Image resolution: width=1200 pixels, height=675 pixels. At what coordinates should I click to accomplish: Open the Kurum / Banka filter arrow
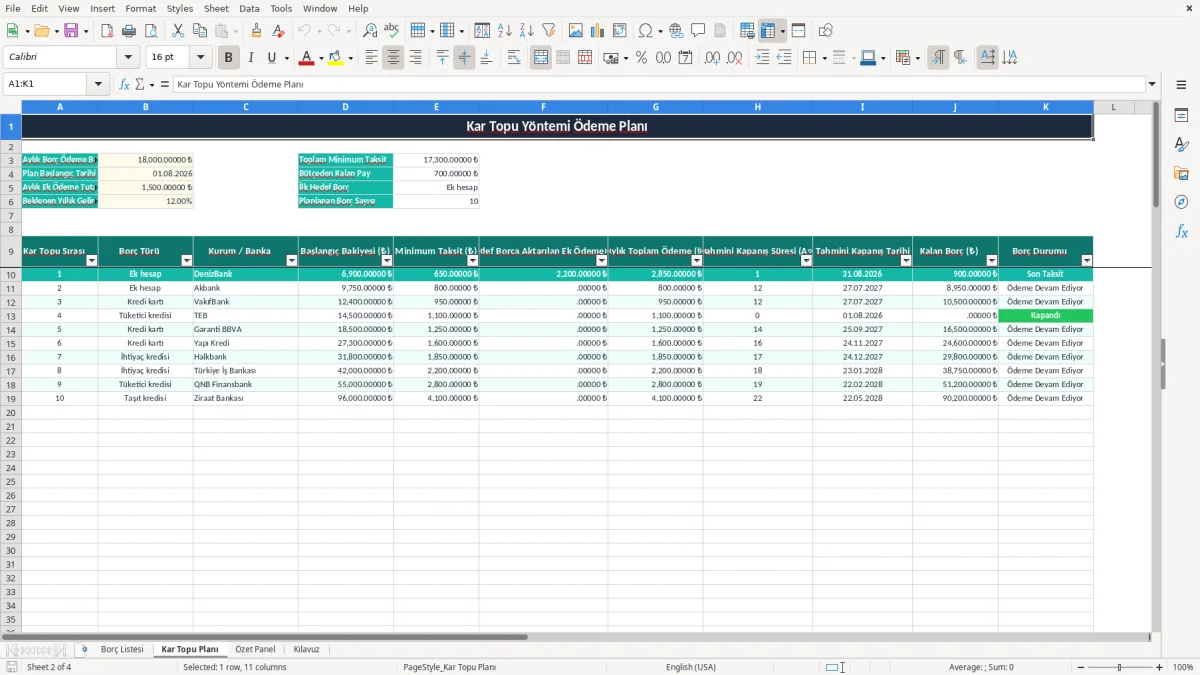point(292,261)
